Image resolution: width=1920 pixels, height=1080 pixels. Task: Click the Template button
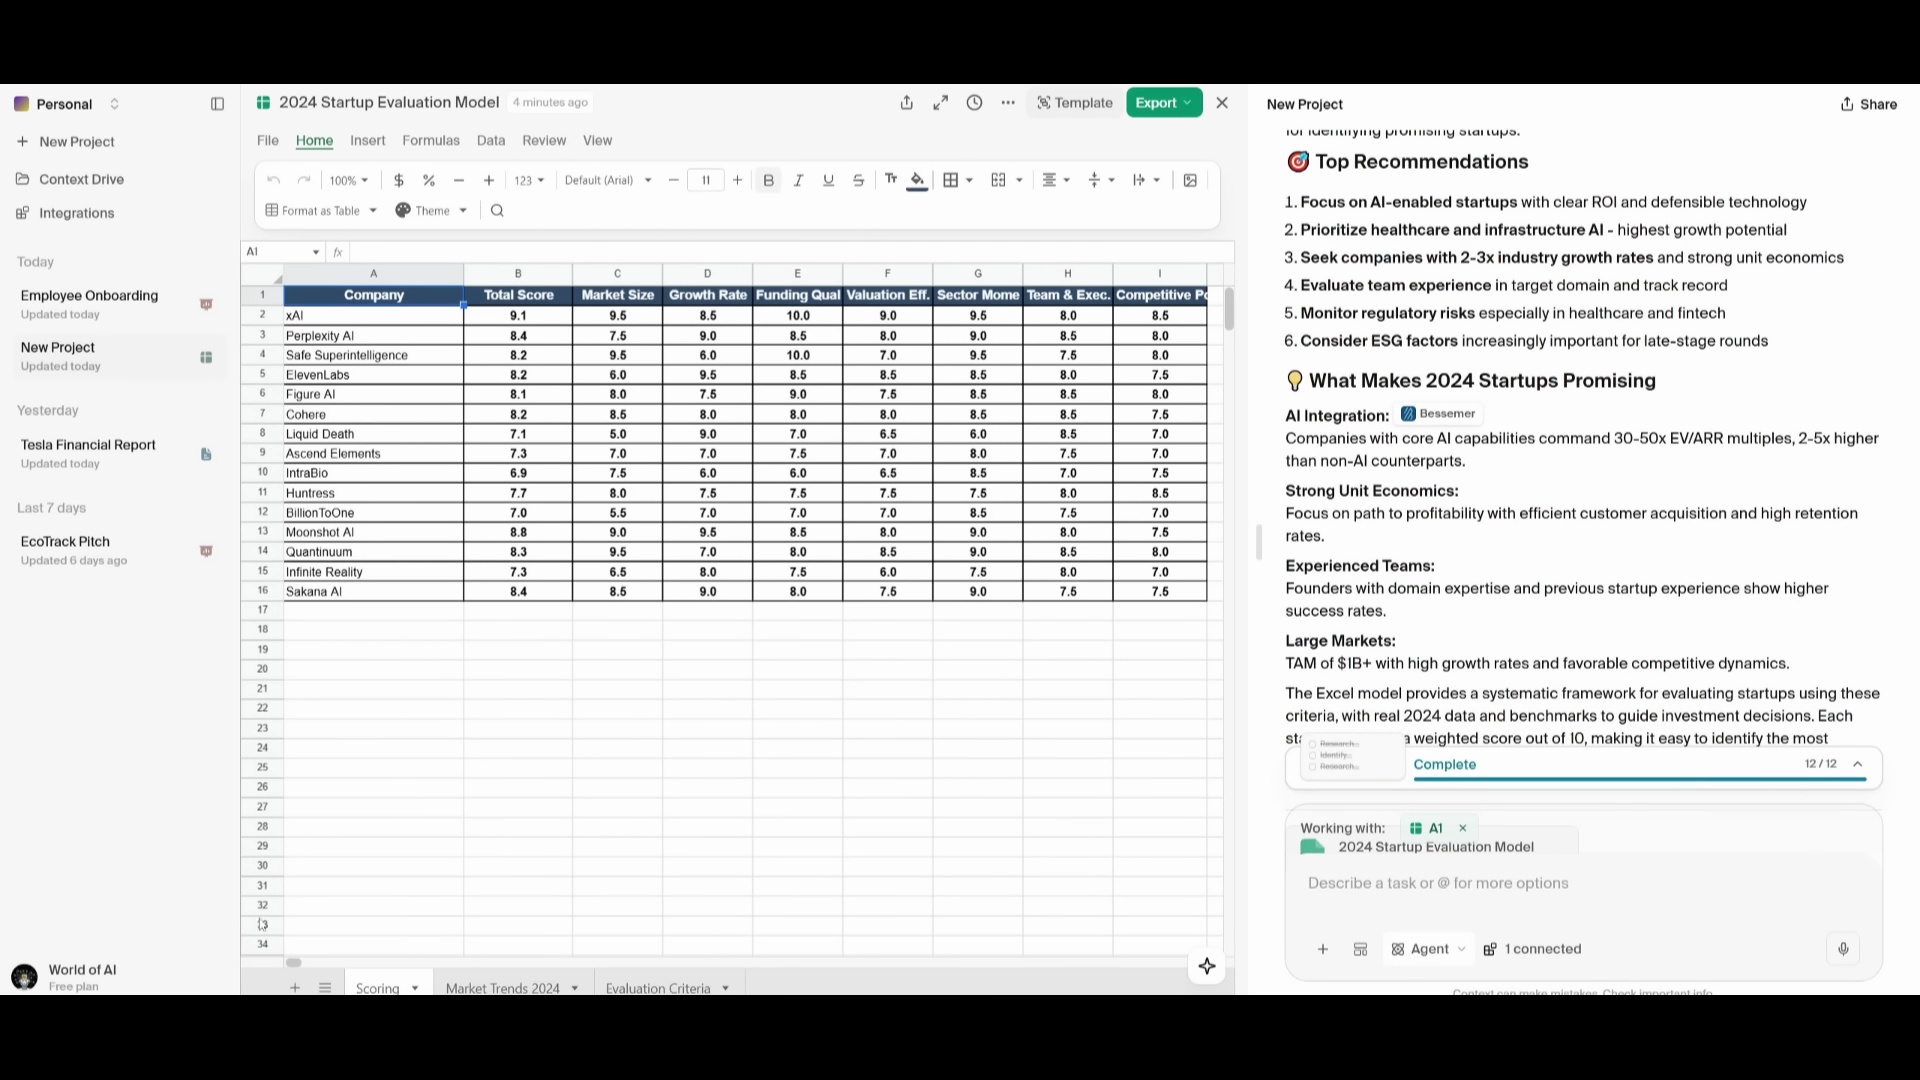click(x=1075, y=103)
